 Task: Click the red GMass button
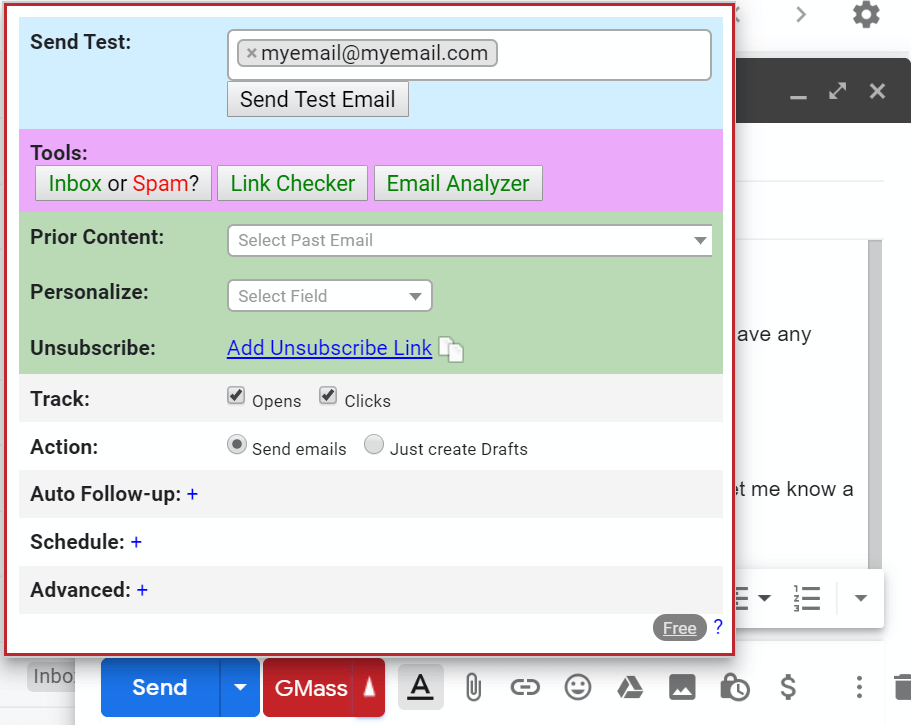(x=310, y=688)
